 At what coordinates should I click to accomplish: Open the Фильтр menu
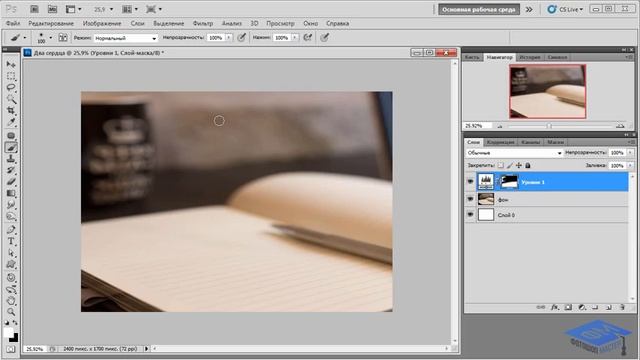203,23
